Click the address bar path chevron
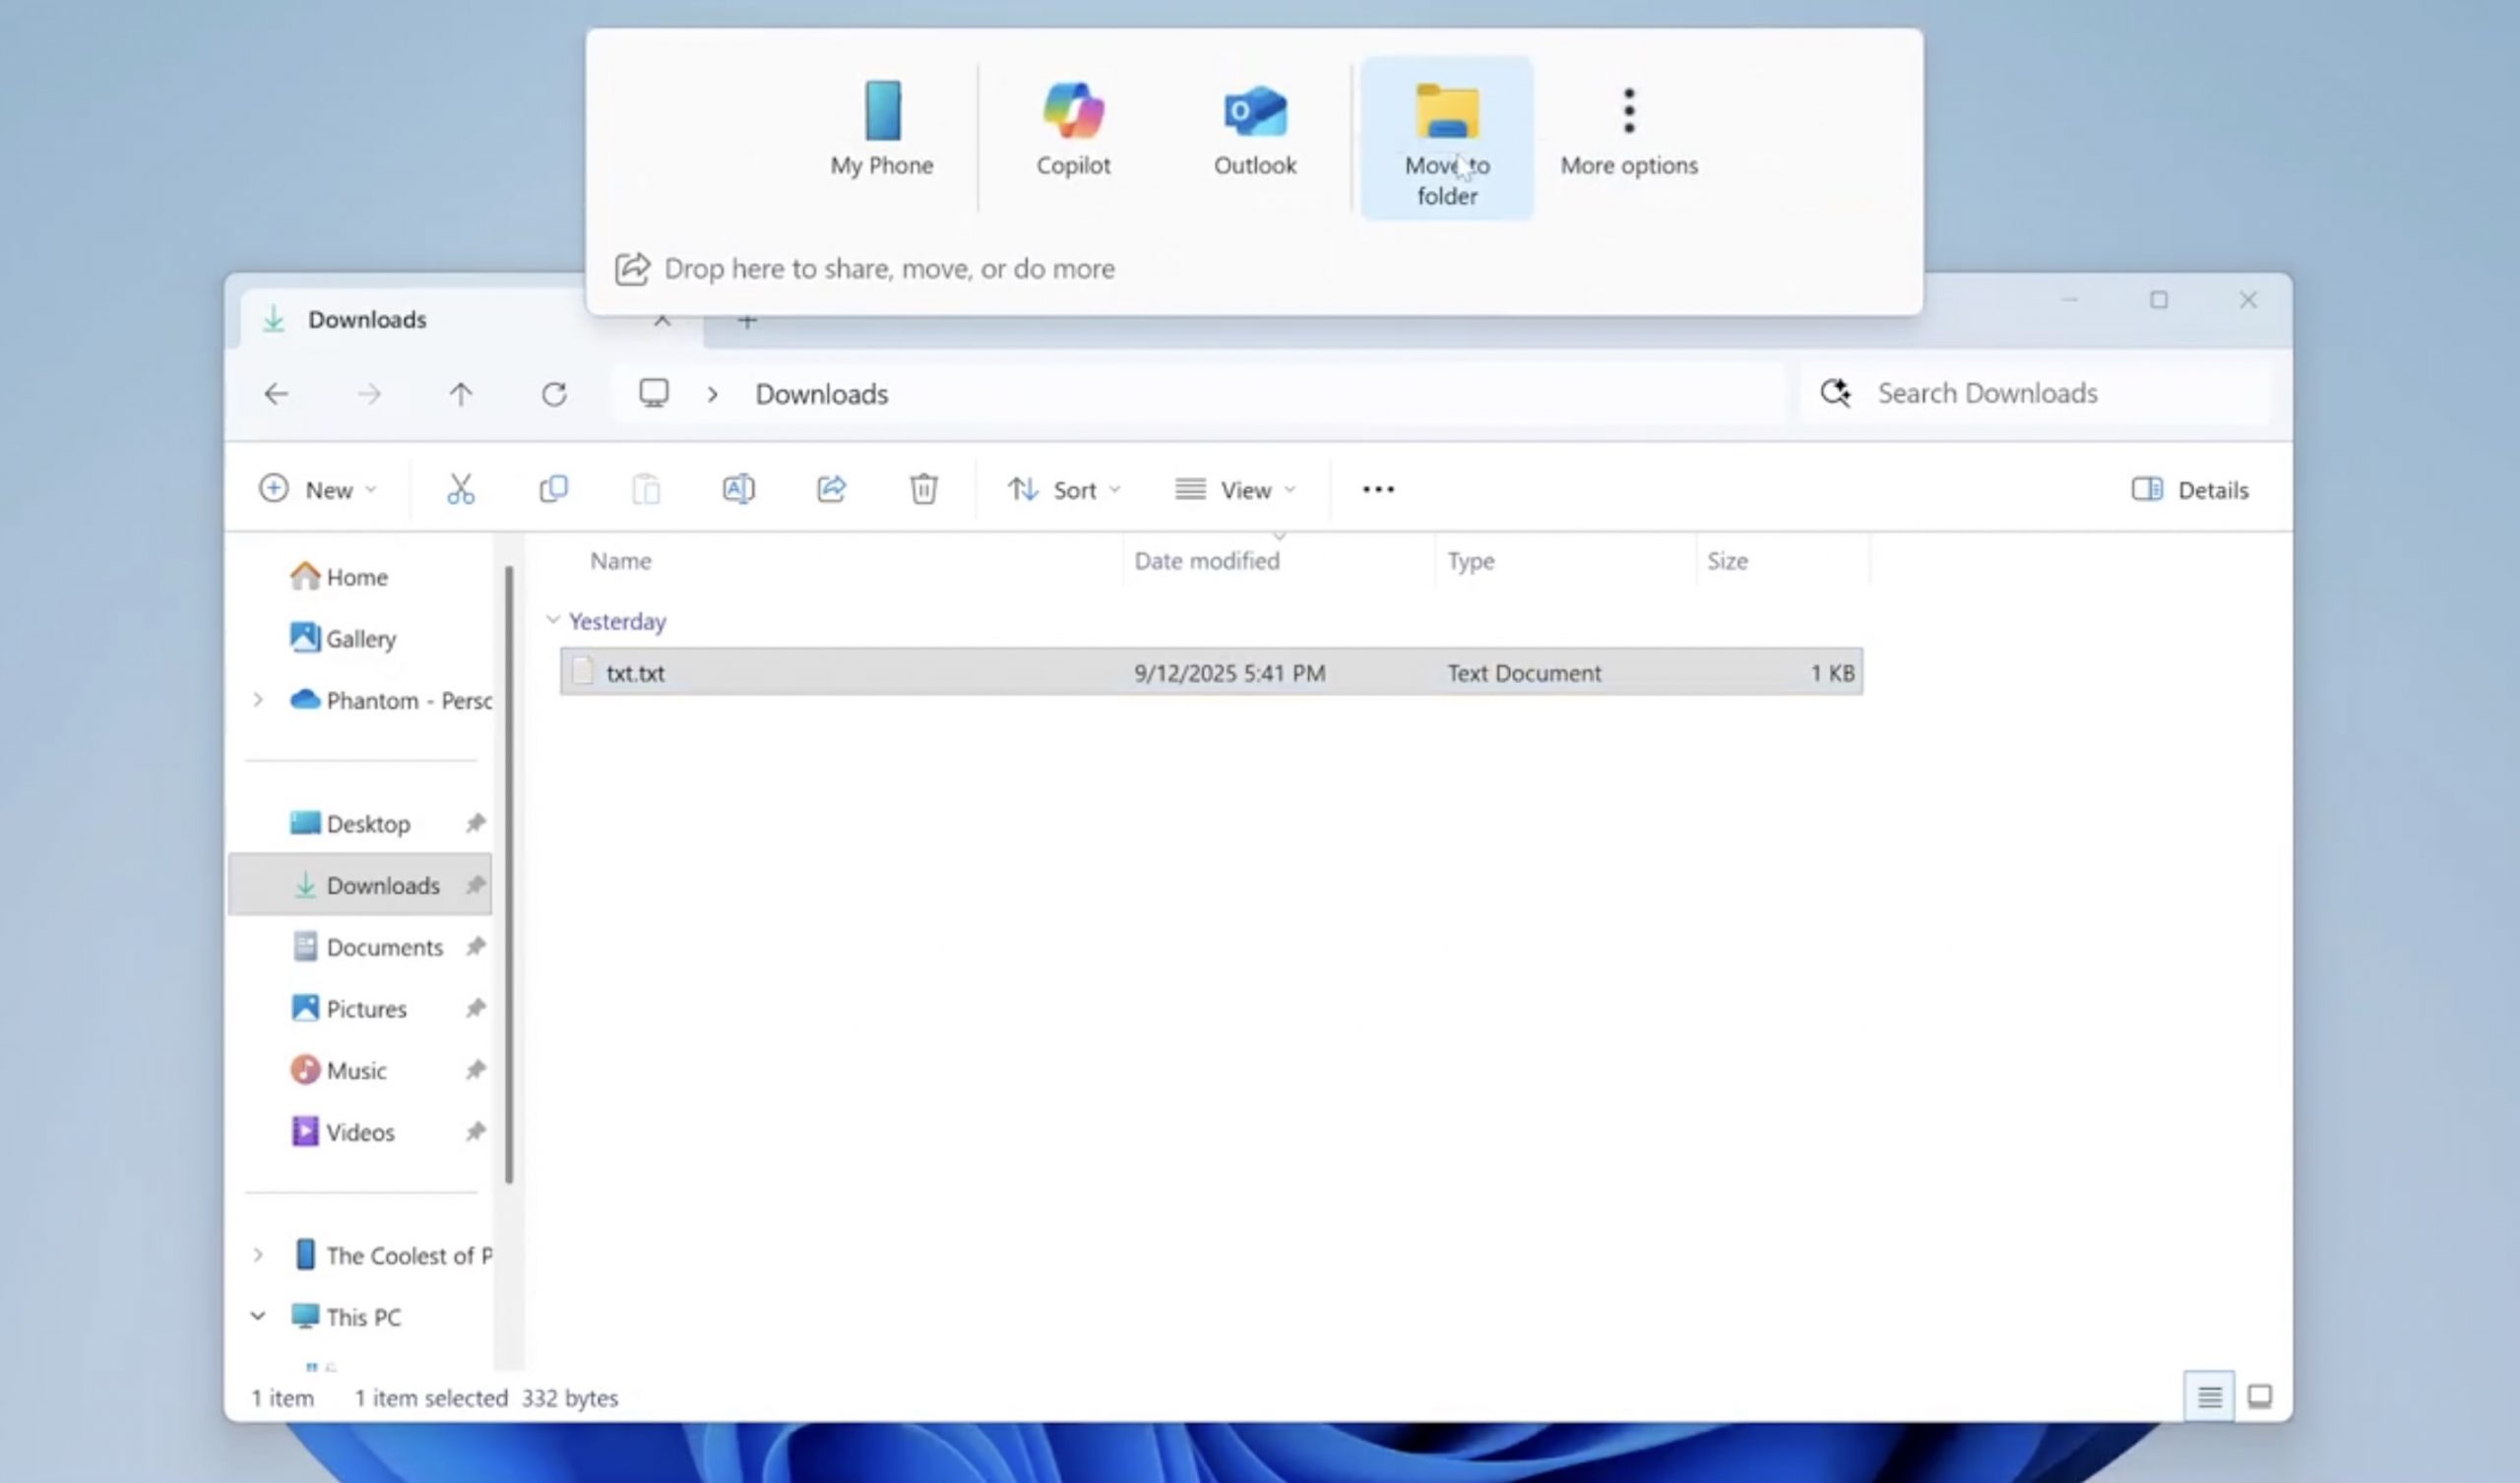This screenshot has height=1483, width=2520. pyautogui.click(x=713, y=394)
